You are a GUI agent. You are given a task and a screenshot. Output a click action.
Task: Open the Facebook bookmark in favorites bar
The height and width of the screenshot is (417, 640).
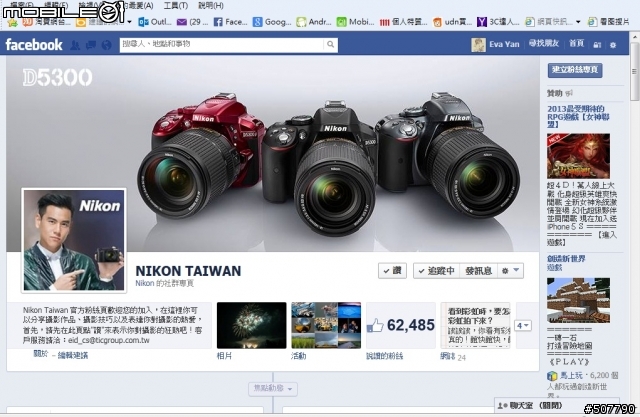point(230,22)
